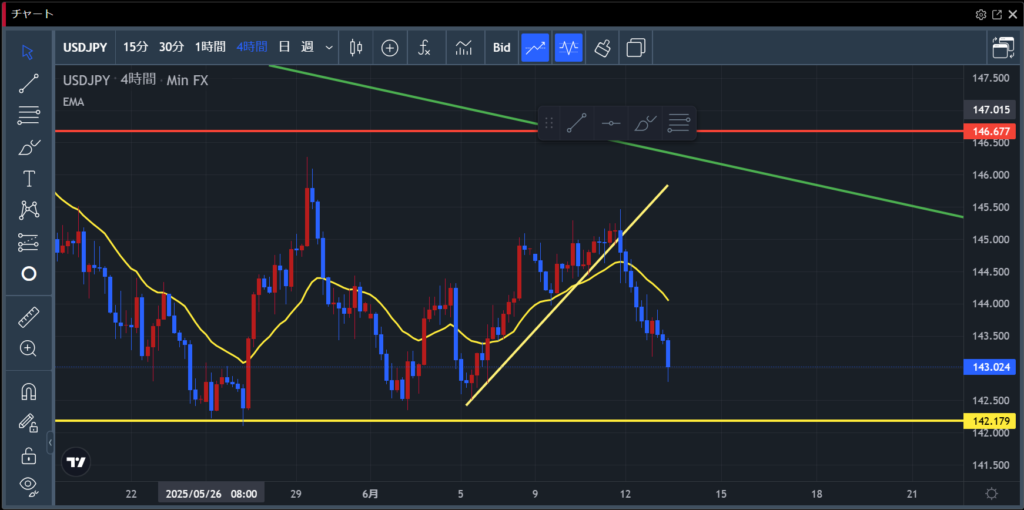This screenshot has width=1024, height=510.
Task: Click the paint brush toolbar icon
Action: pos(603,48)
